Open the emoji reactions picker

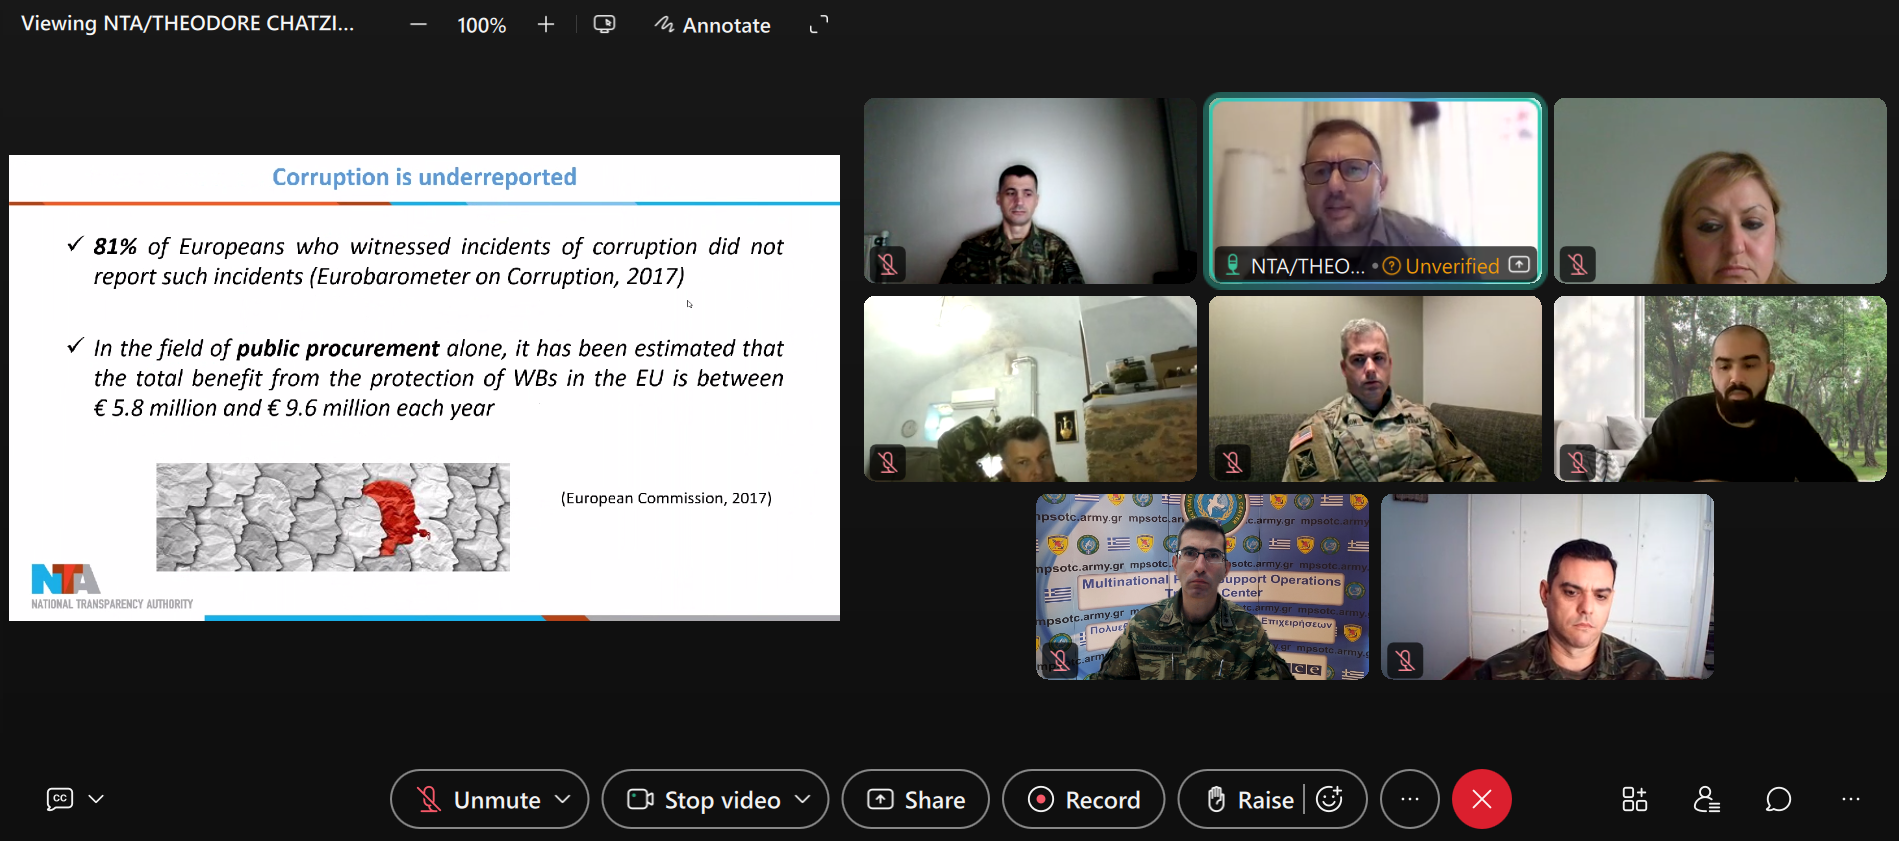(x=1329, y=799)
